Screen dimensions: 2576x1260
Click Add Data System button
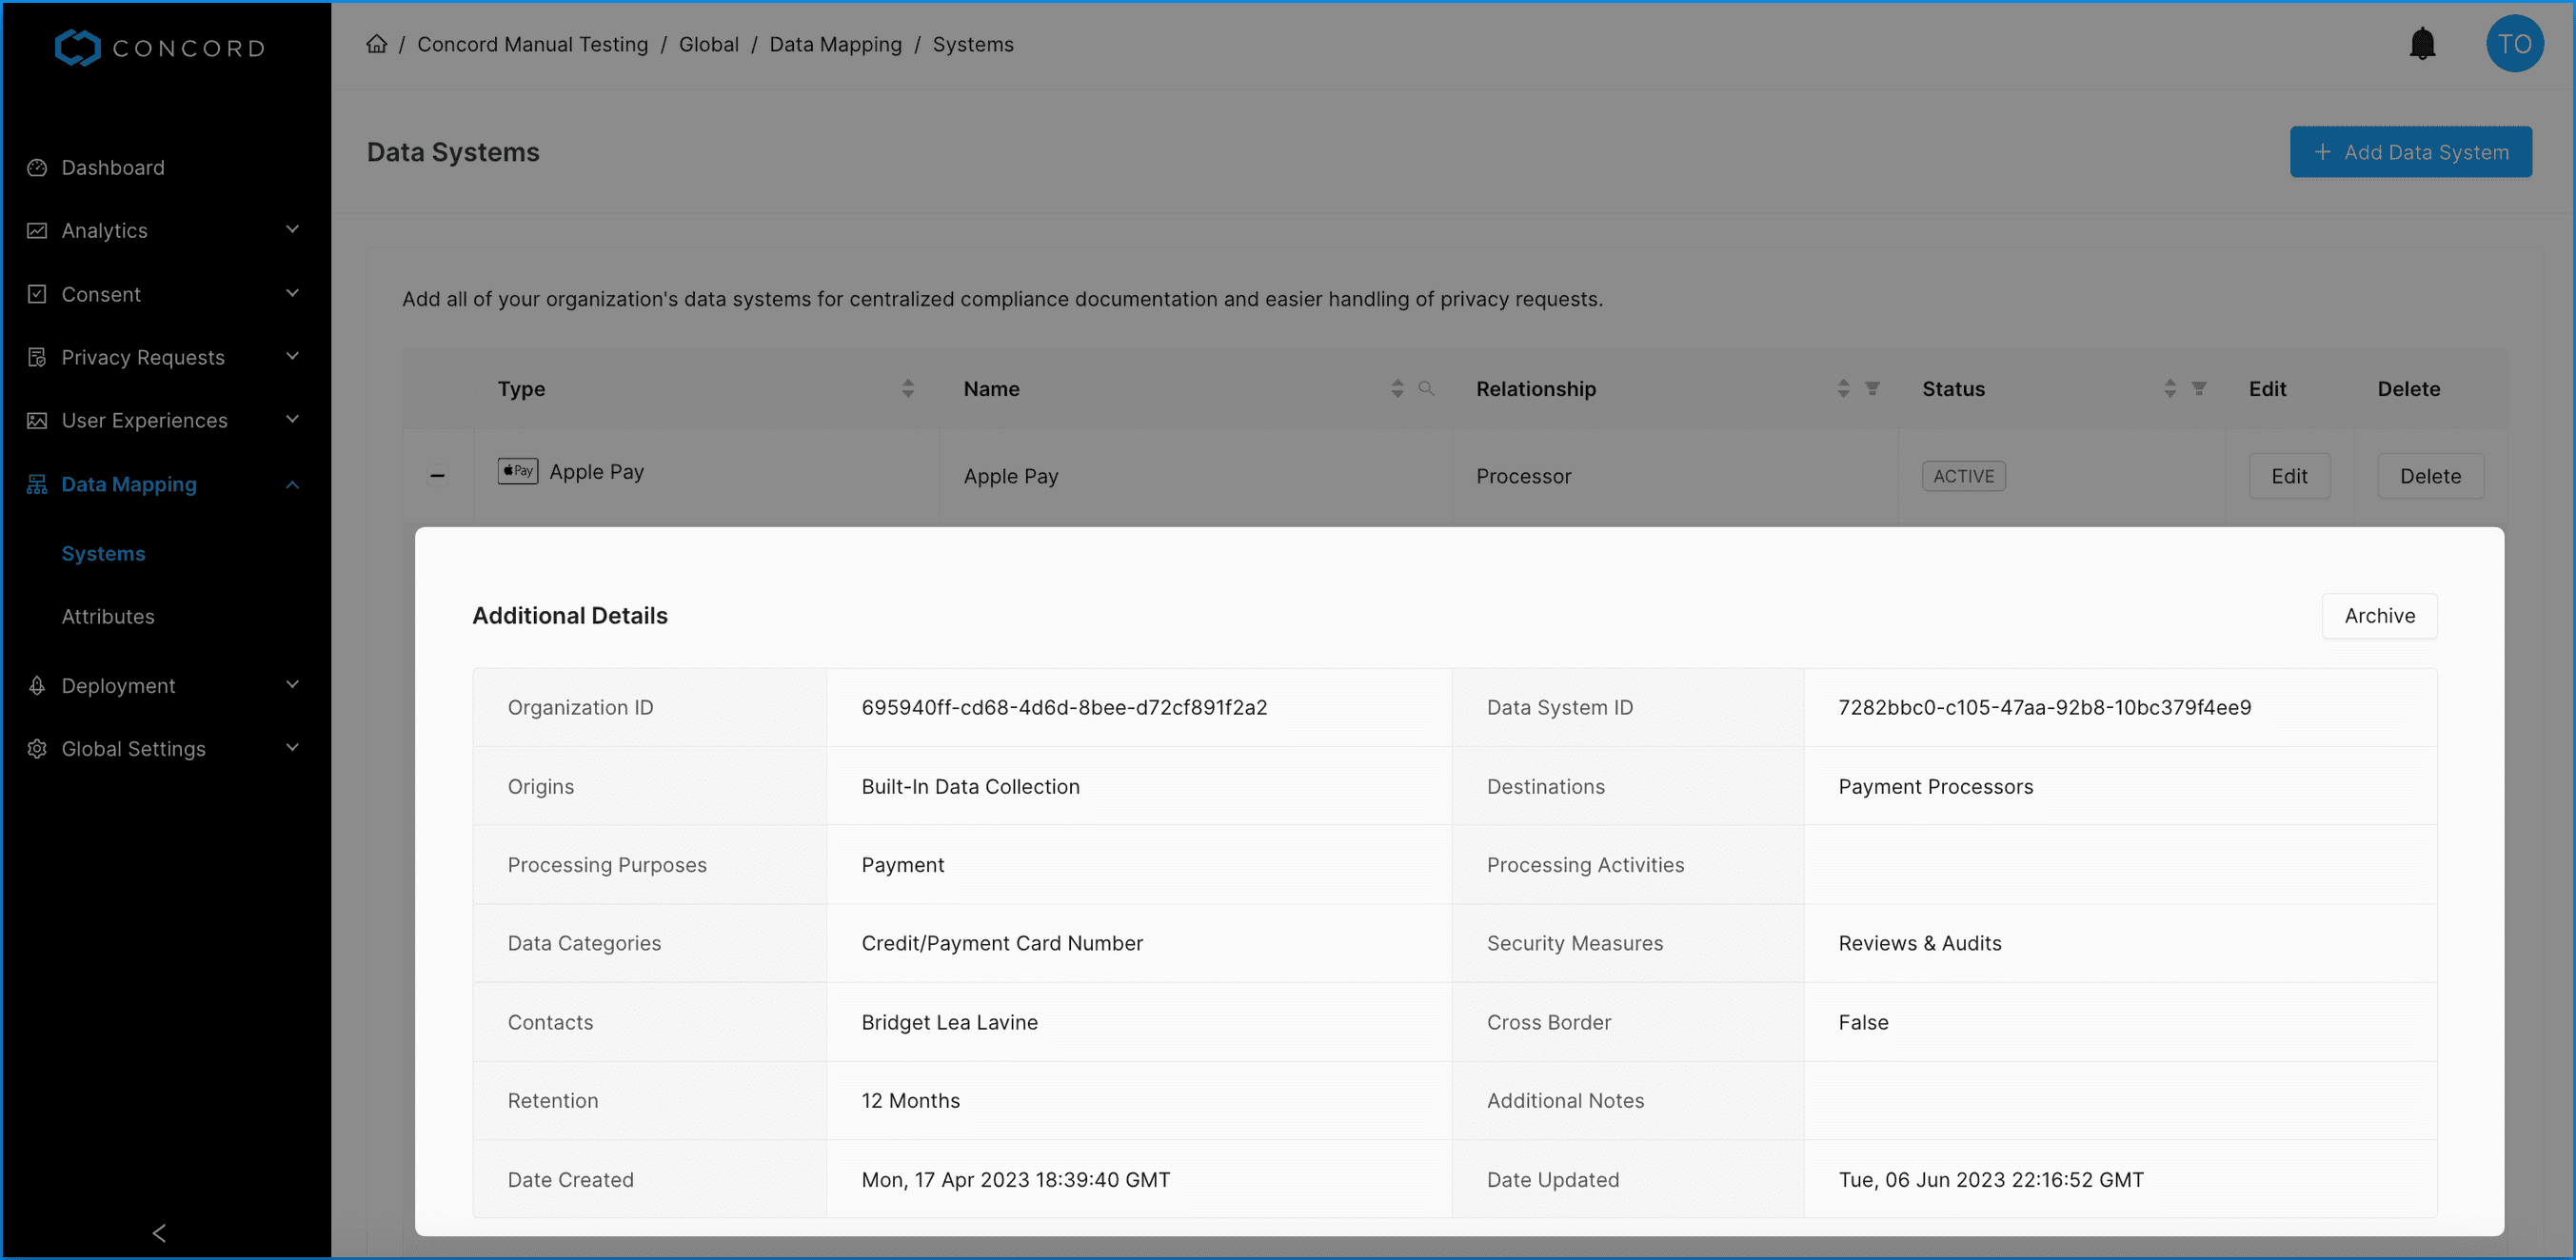pos(2410,152)
